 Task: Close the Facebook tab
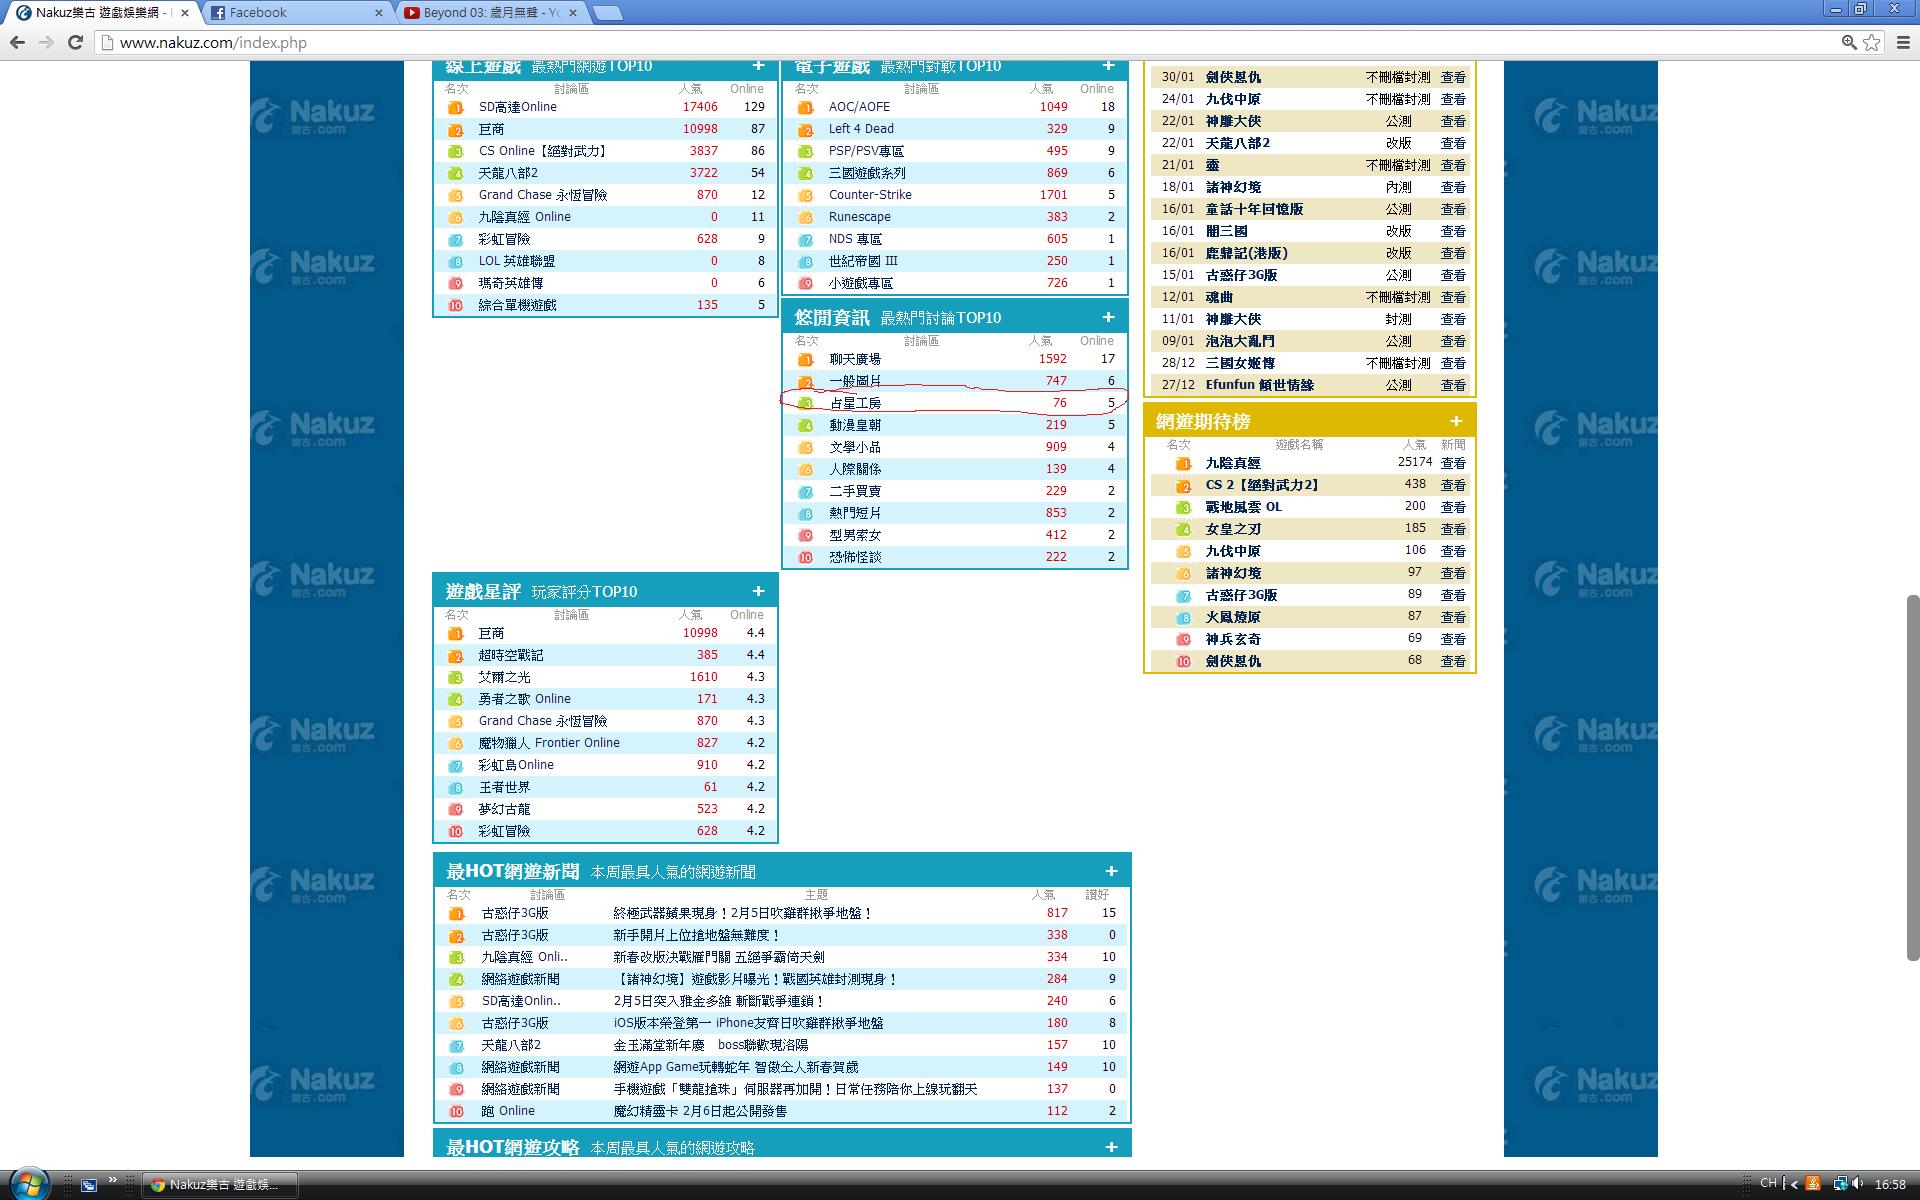pyautogui.click(x=379, y=13)
